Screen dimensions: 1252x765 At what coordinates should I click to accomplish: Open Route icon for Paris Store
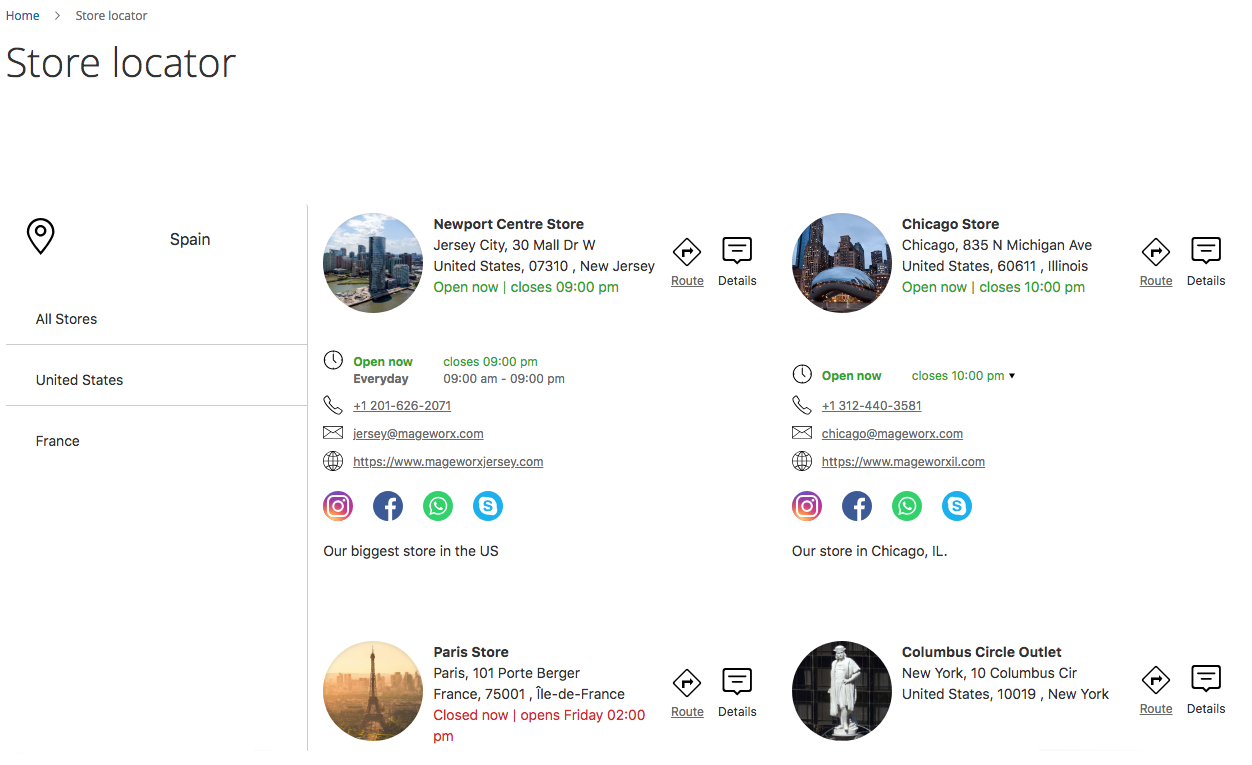(x=687, y=683)
